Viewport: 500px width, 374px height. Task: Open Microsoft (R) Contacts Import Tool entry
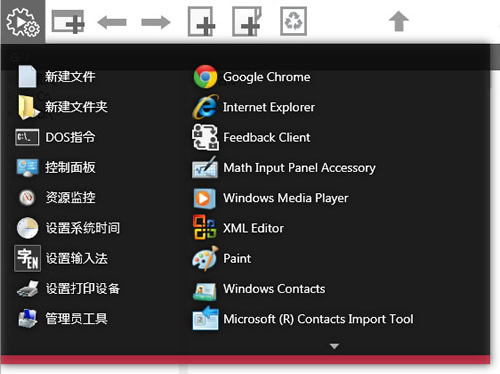(318, 319)
